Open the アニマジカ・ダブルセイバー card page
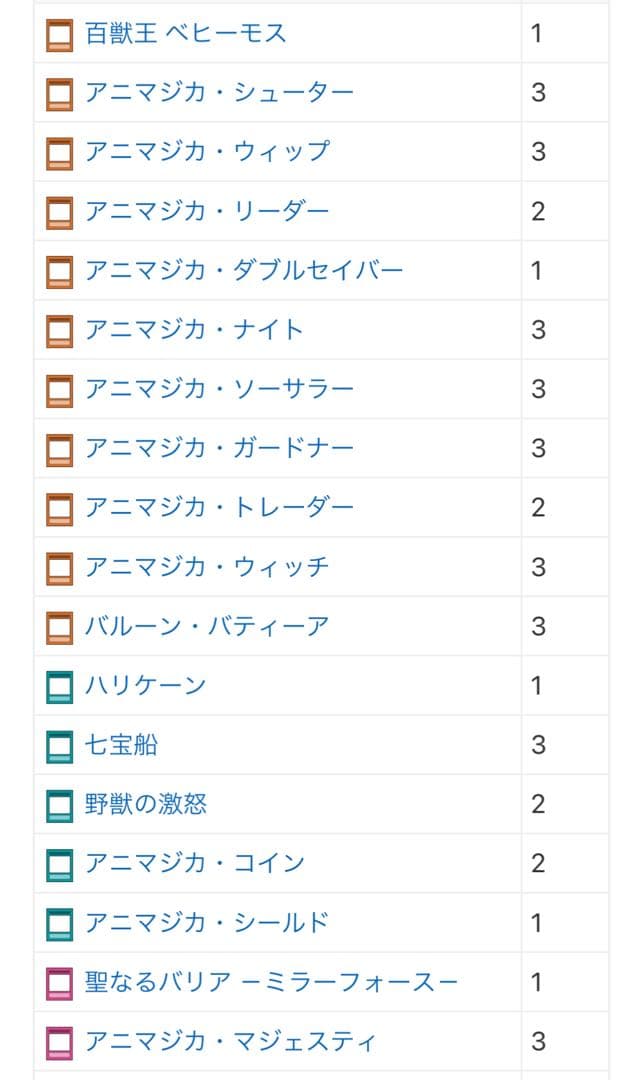 click(x=244, y=270)
